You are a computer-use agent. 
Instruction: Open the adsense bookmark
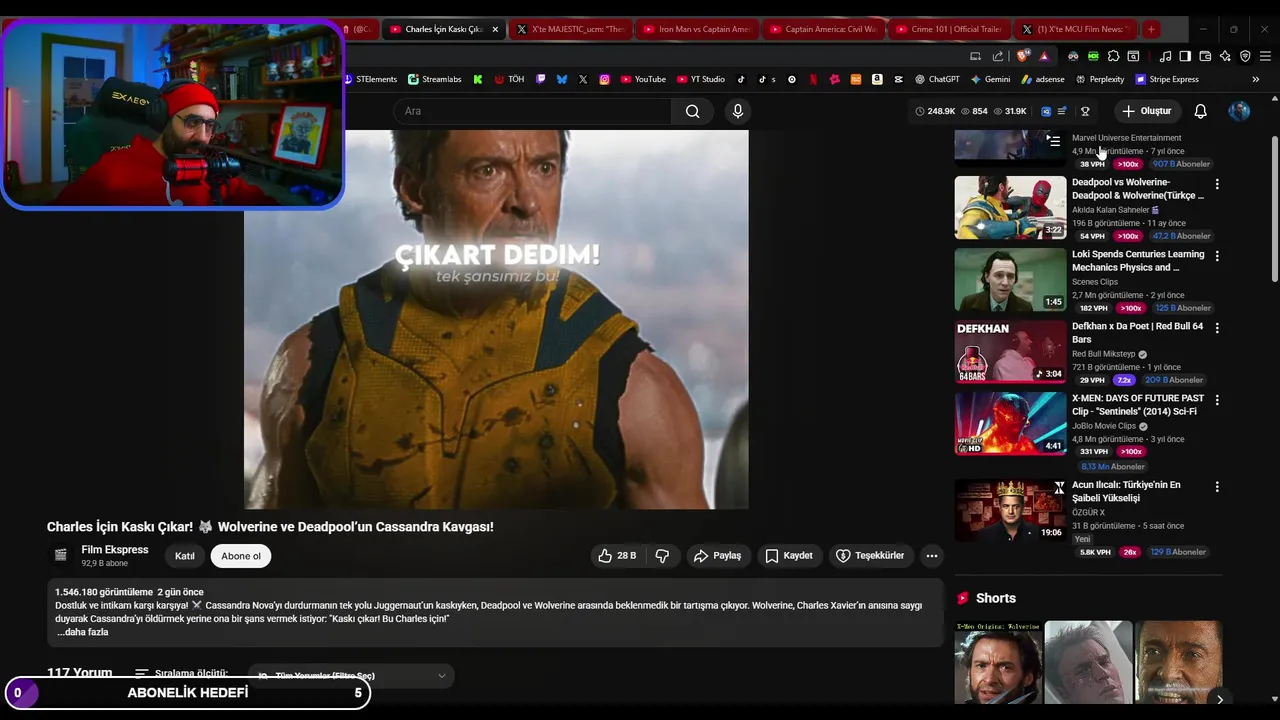tap(1042, 79)
